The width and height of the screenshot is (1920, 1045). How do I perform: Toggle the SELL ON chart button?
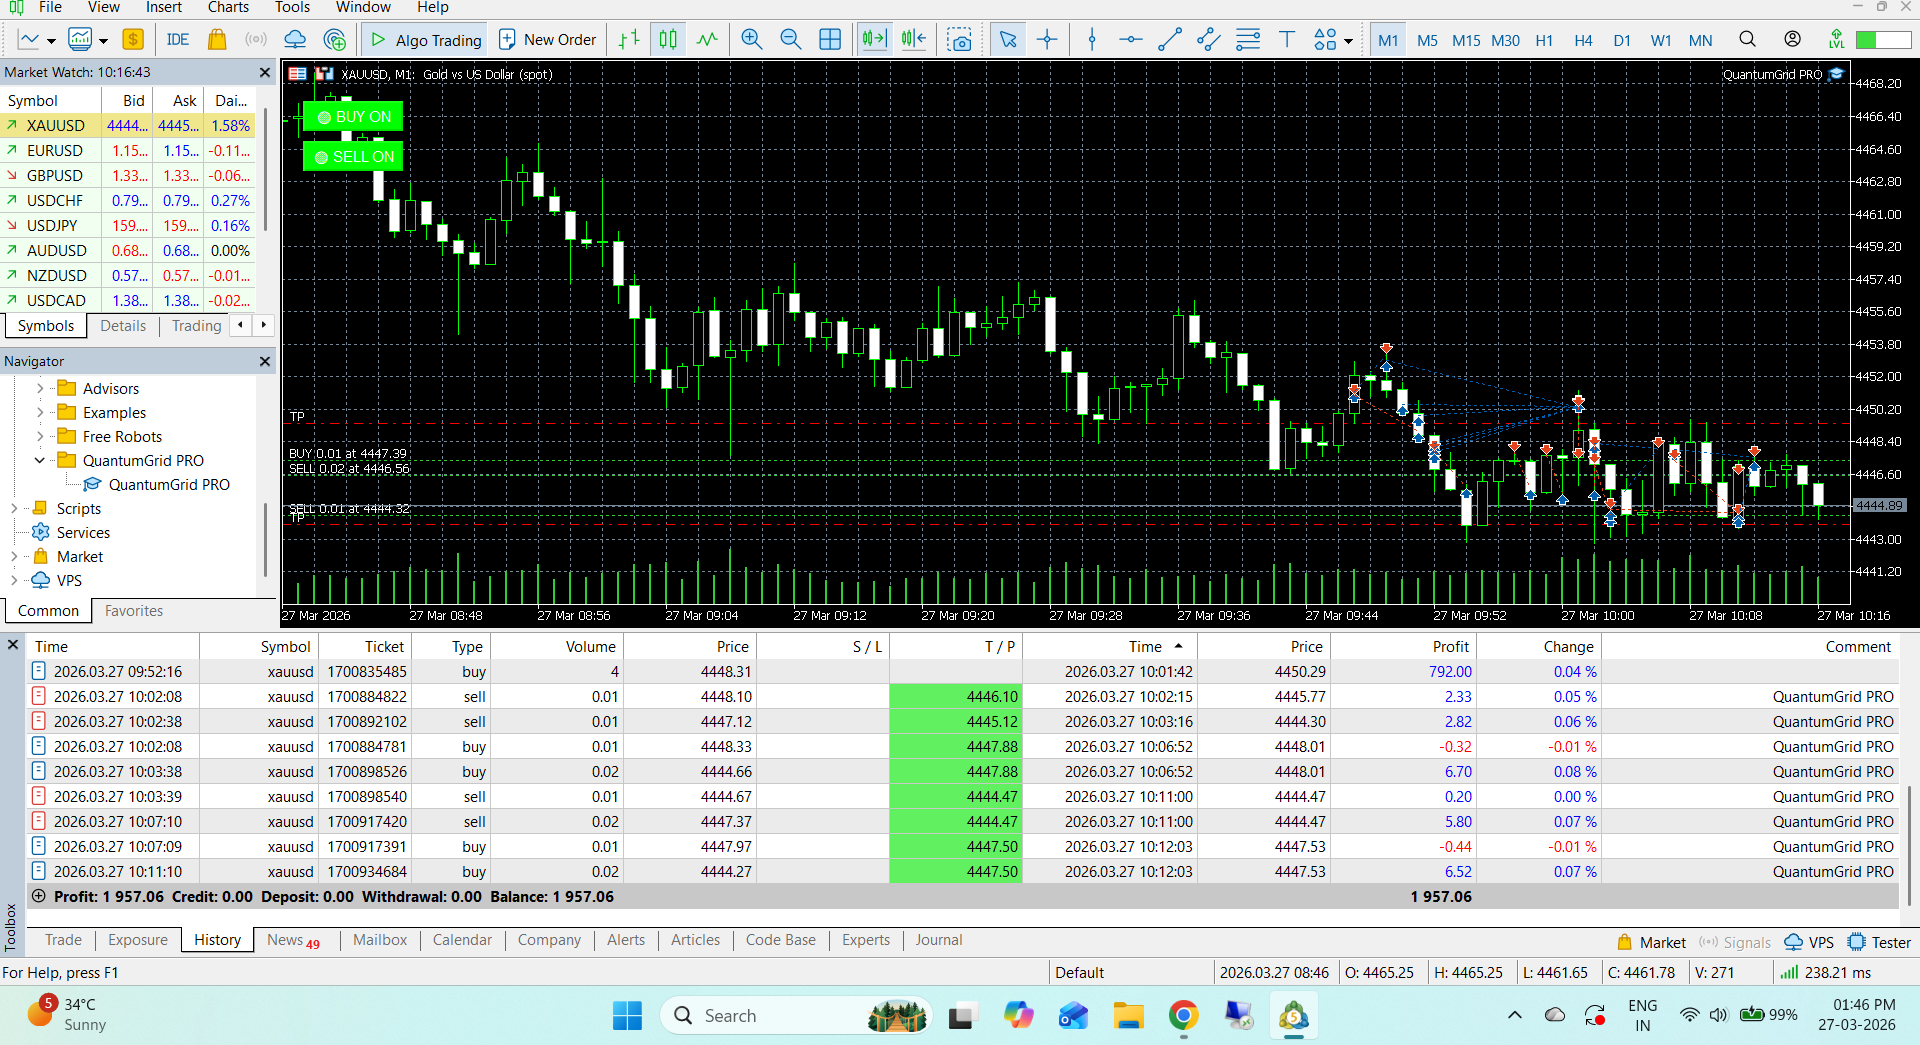click(x=353, y=157)
